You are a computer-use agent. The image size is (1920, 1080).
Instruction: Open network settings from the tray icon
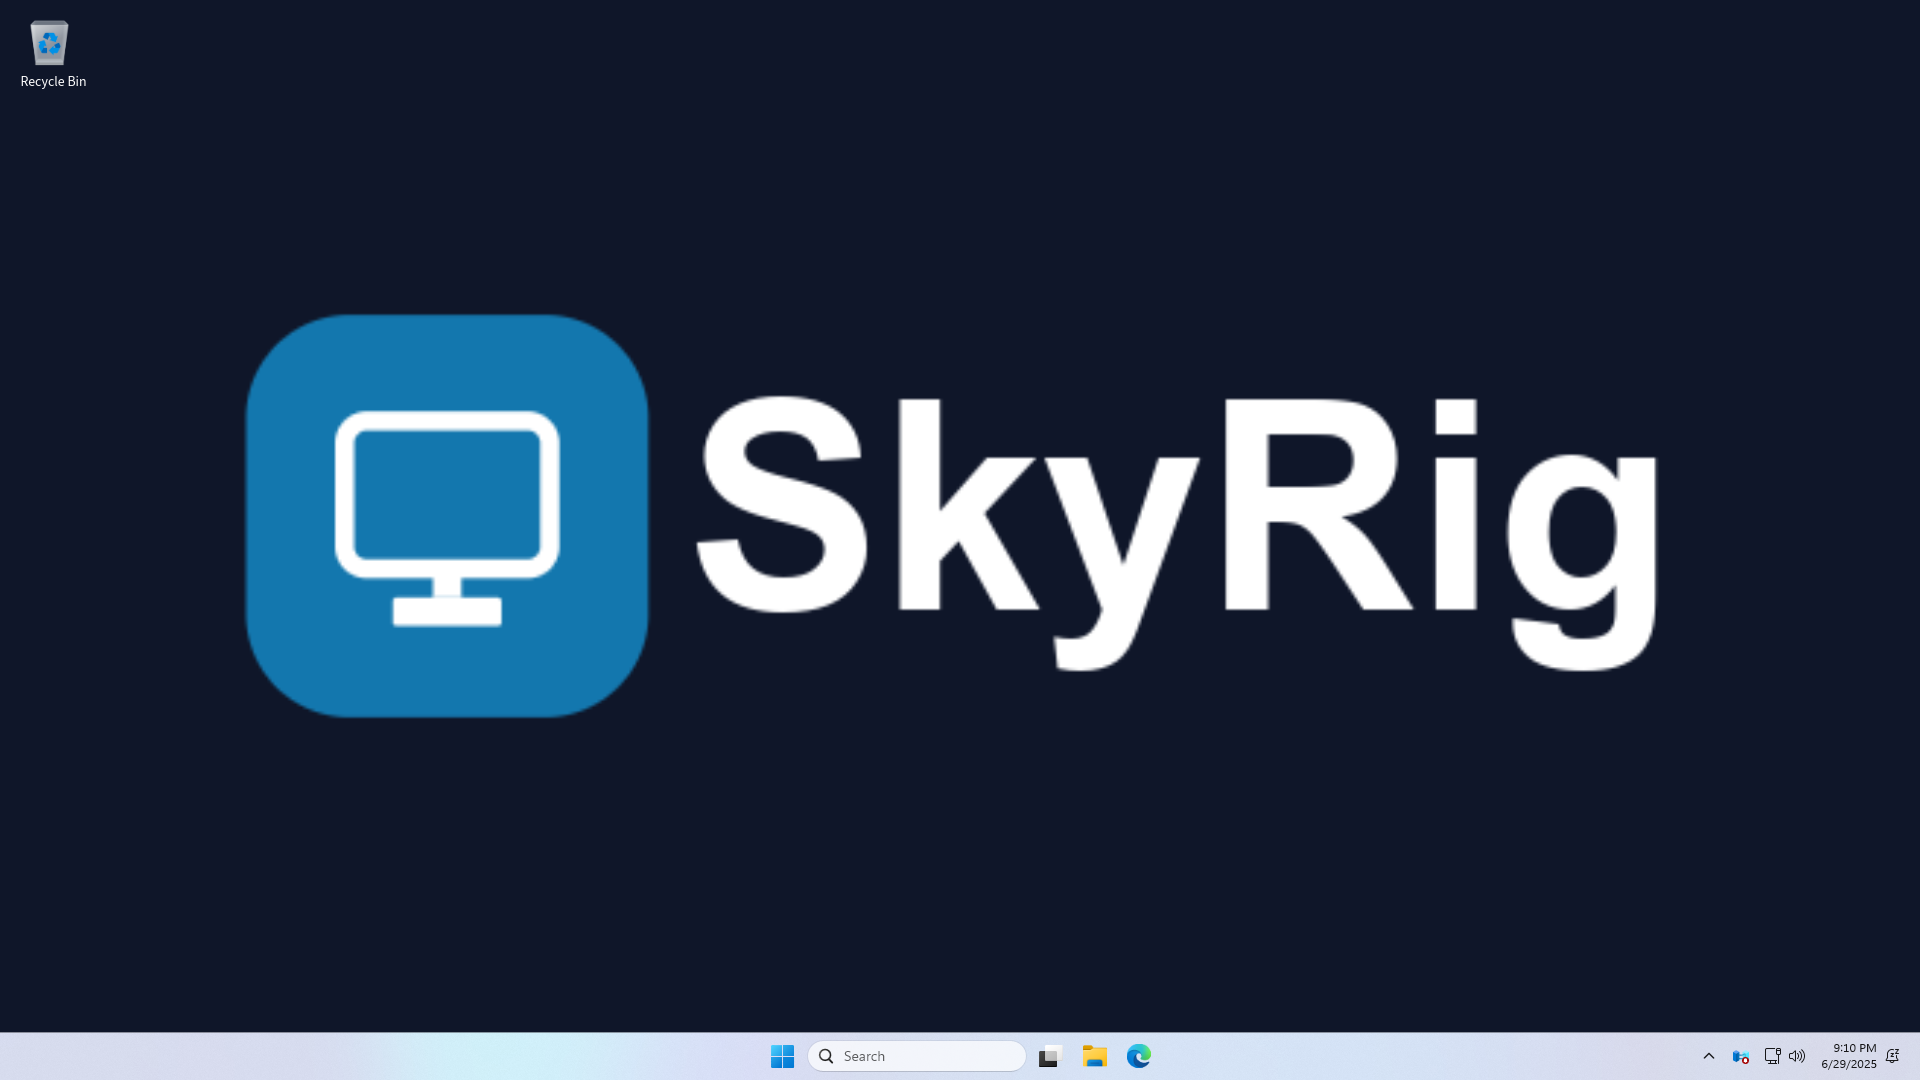click(1772, 1056)
